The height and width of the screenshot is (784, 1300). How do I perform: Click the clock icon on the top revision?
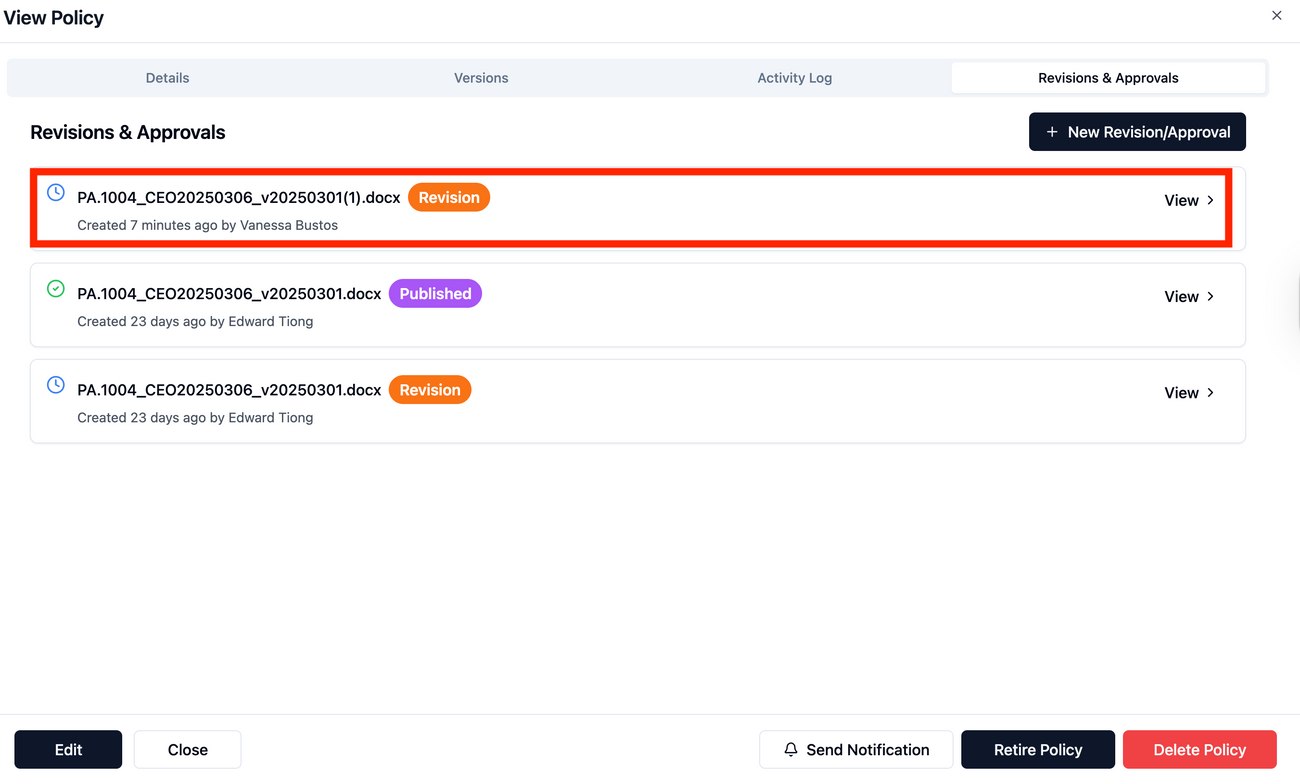(56, 192)
